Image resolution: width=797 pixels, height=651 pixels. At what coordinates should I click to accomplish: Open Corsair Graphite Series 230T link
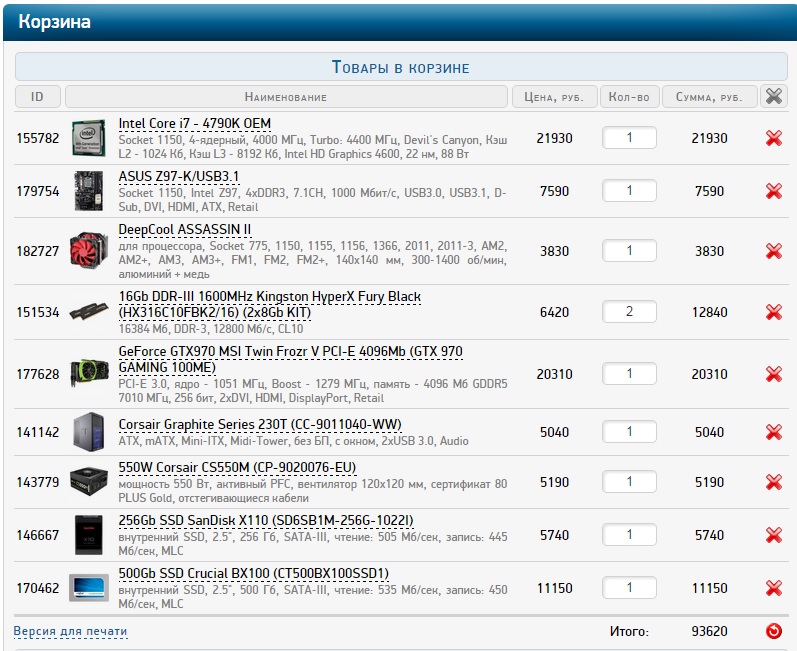pos(260,424)
